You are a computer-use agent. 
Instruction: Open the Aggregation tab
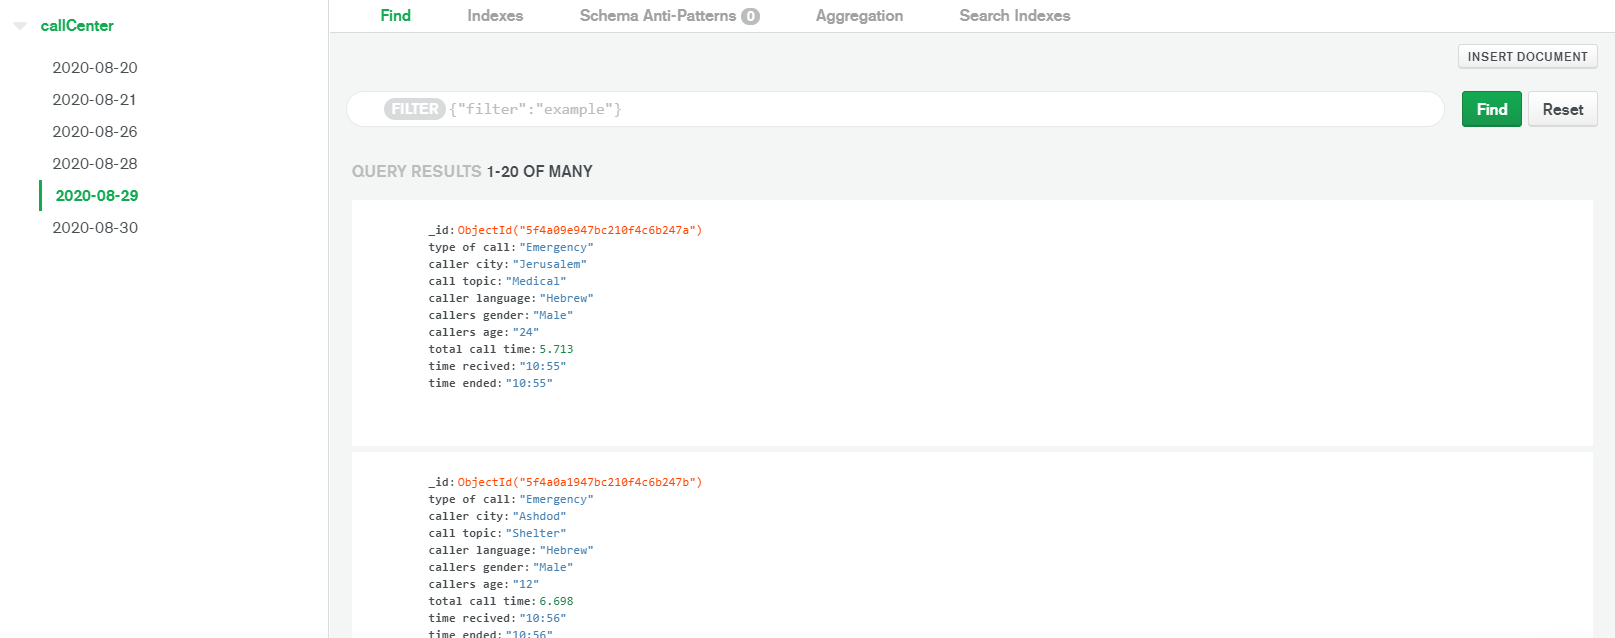tap(859, 16)
